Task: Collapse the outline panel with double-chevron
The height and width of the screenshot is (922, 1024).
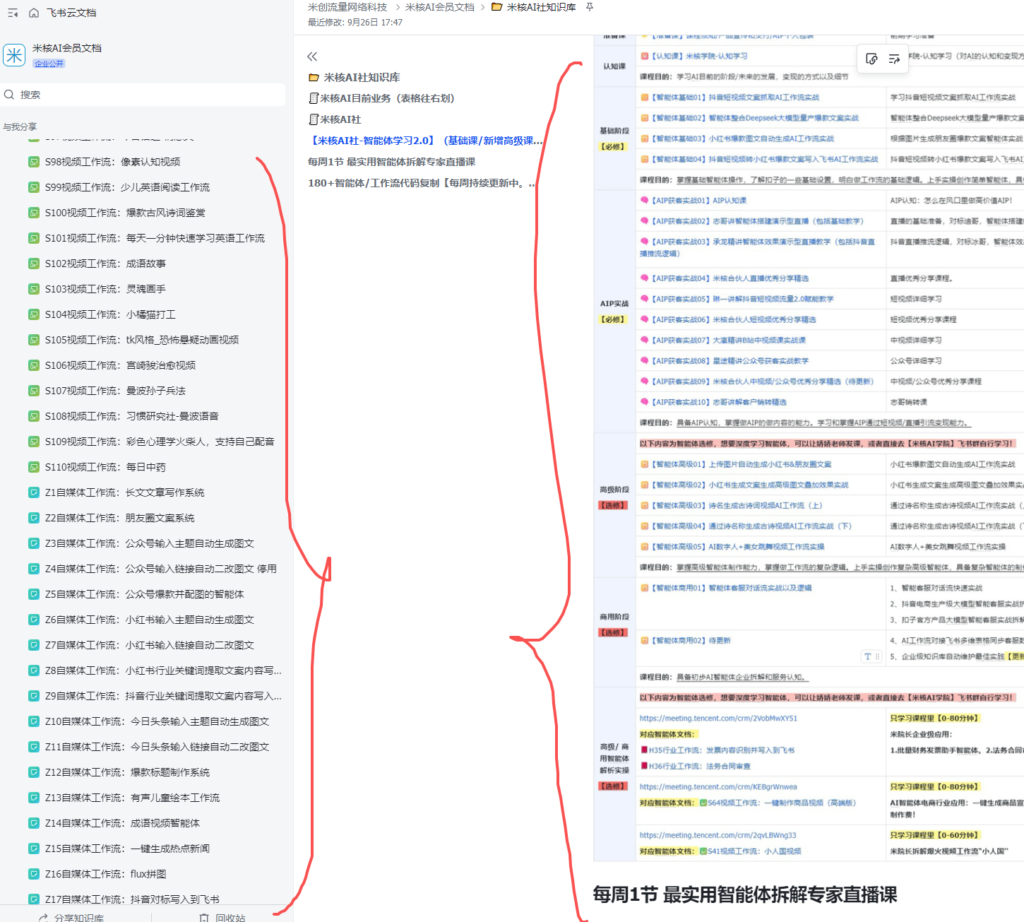Action: [x=312, y=57]
